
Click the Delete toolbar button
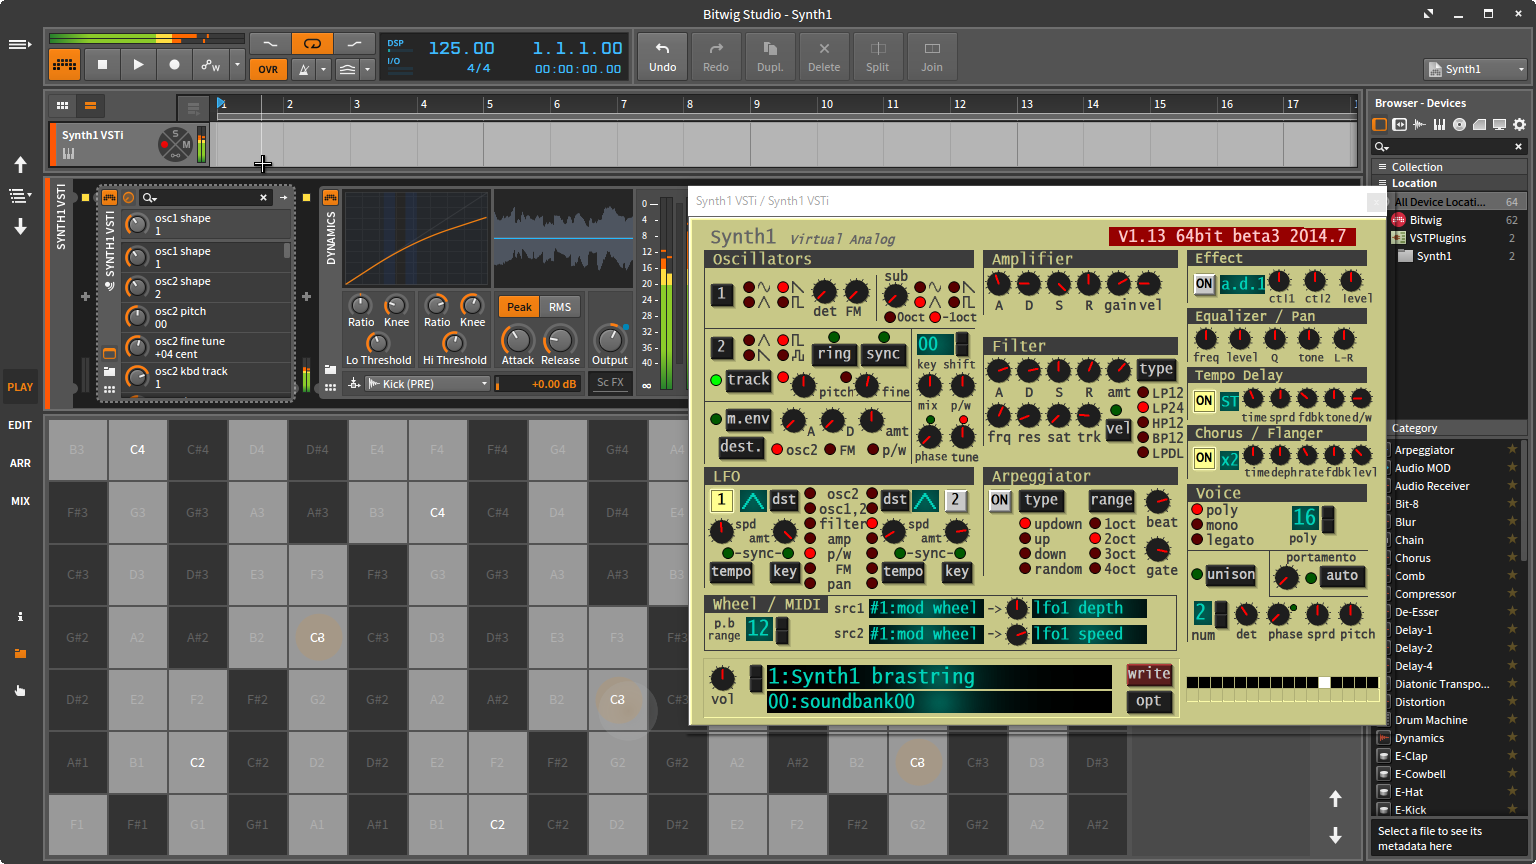pyautogui.click(x=824, y=56)
